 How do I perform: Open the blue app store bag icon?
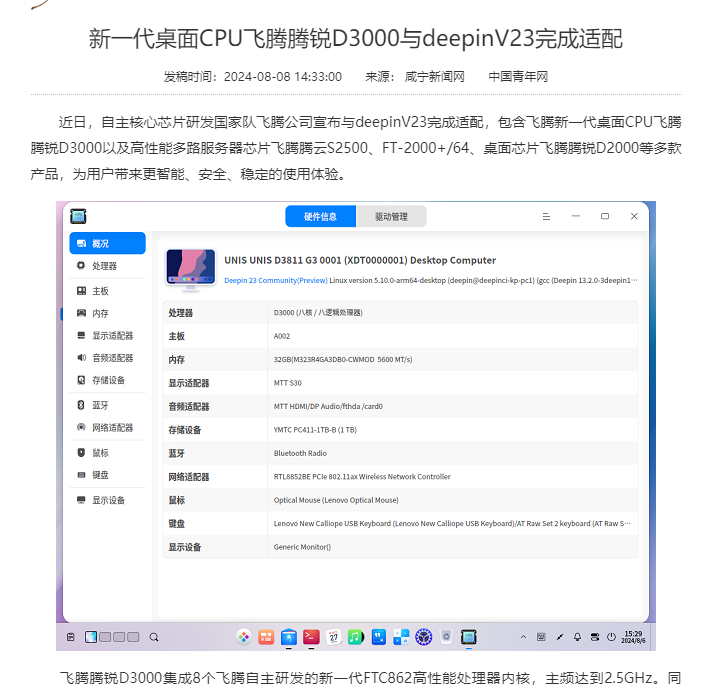coord(288,637)
